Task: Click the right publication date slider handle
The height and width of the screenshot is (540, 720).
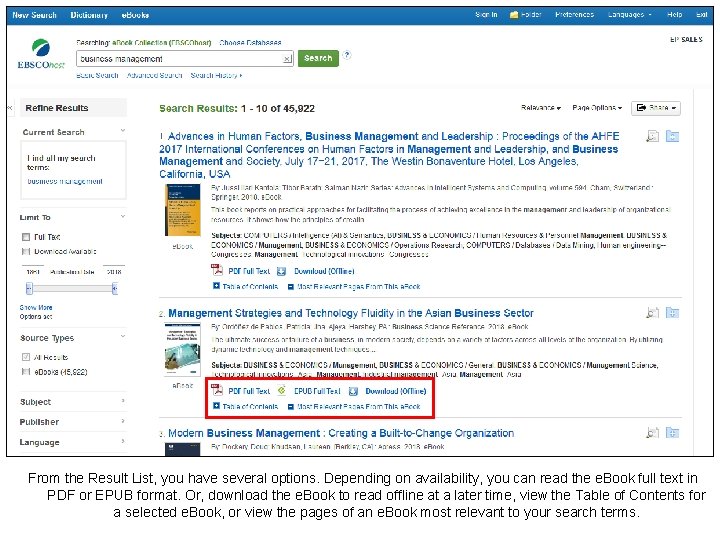Action: click(114, 288)
